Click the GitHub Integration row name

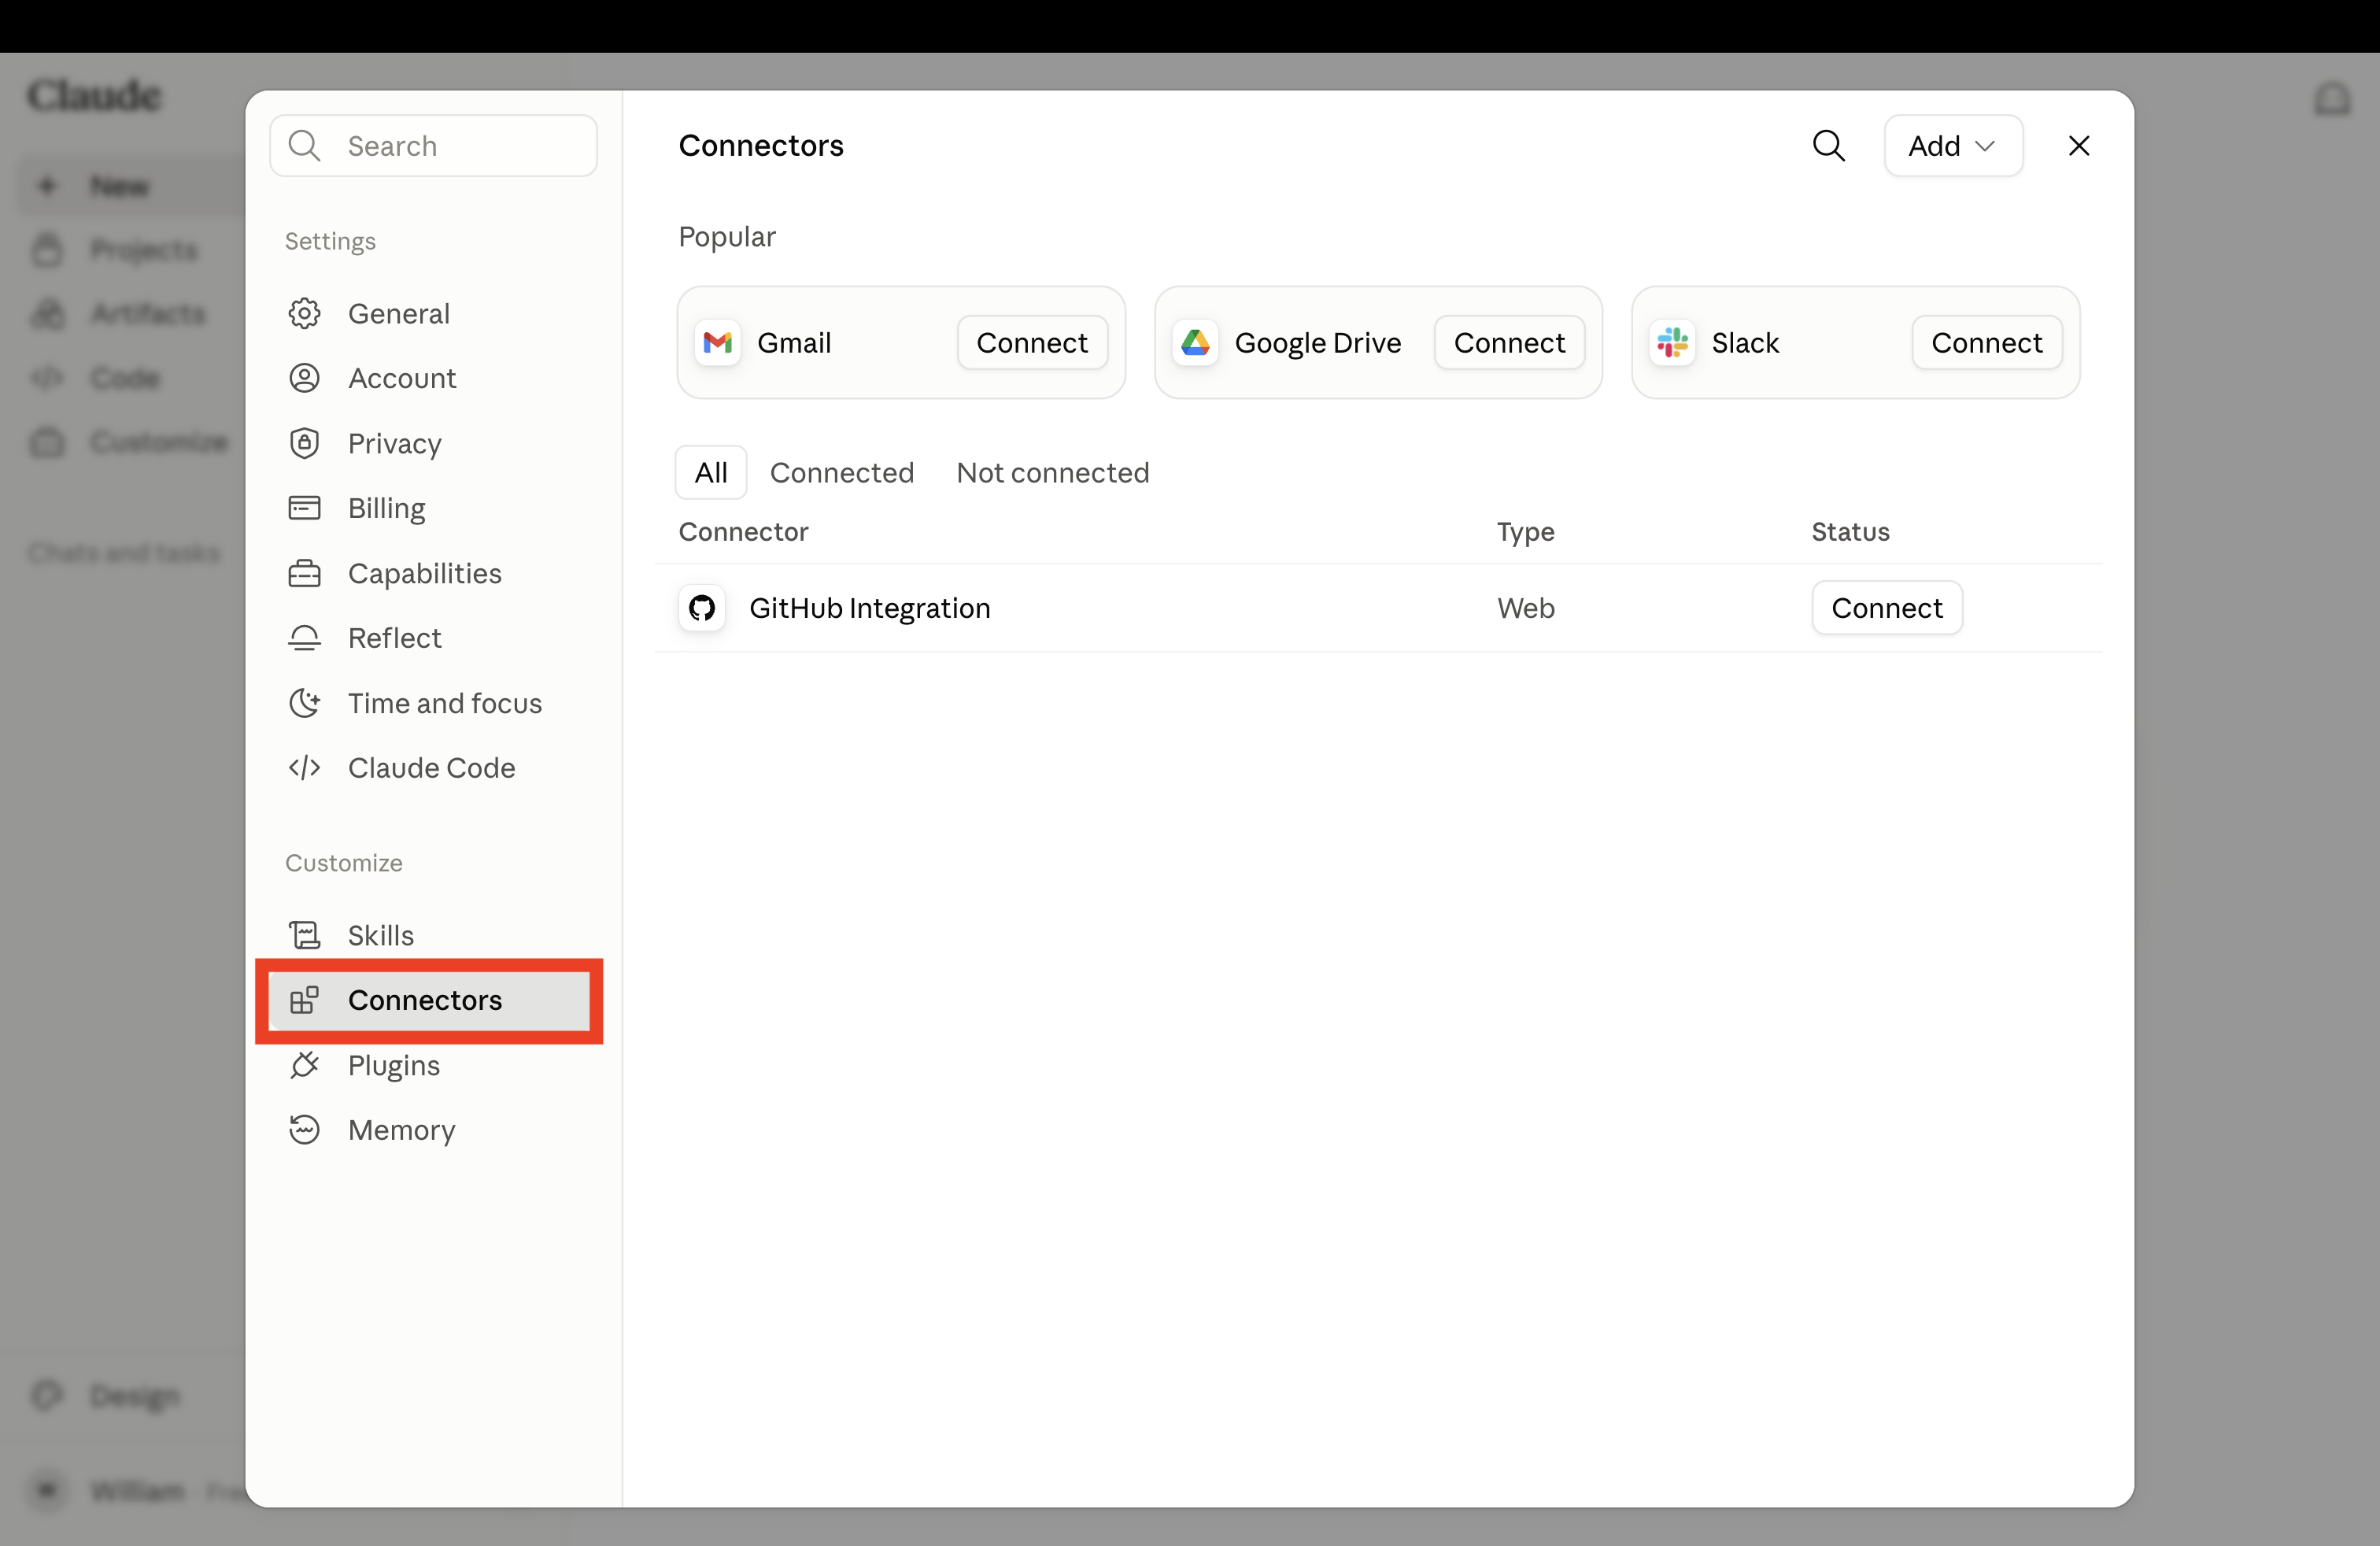[870, 608]
